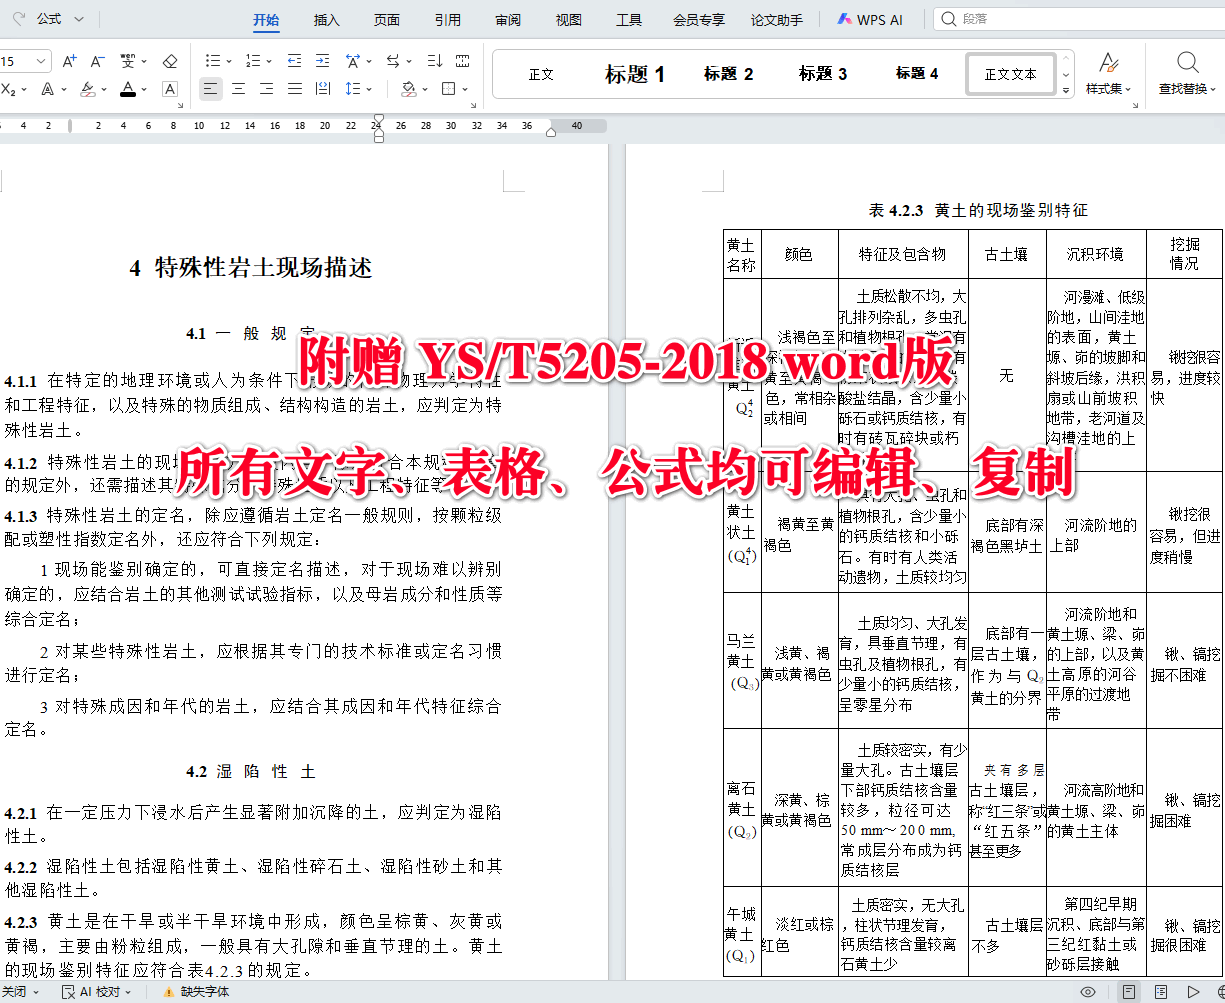
Task: Open the 页面 tab
Action: click(387, 20)
